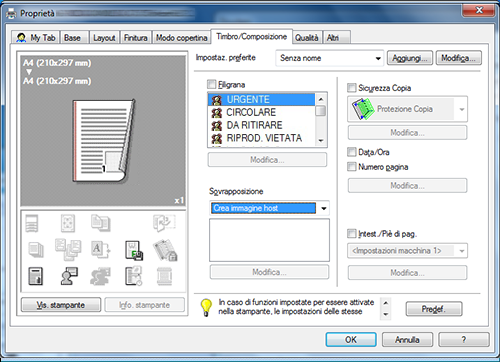This screenshot has height=362, width=500.
Task: Click the greyed group of users icon
Action: (100, 276)
